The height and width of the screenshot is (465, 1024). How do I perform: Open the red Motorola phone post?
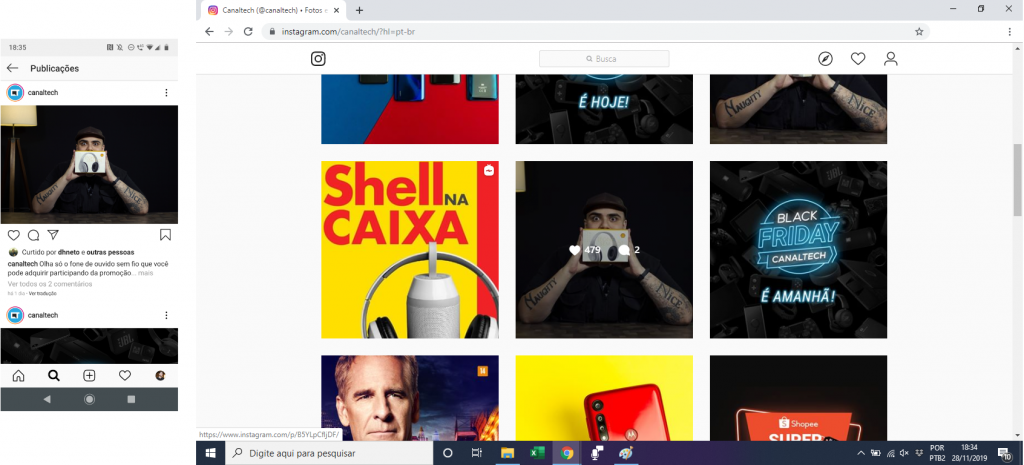pos(604,398)
